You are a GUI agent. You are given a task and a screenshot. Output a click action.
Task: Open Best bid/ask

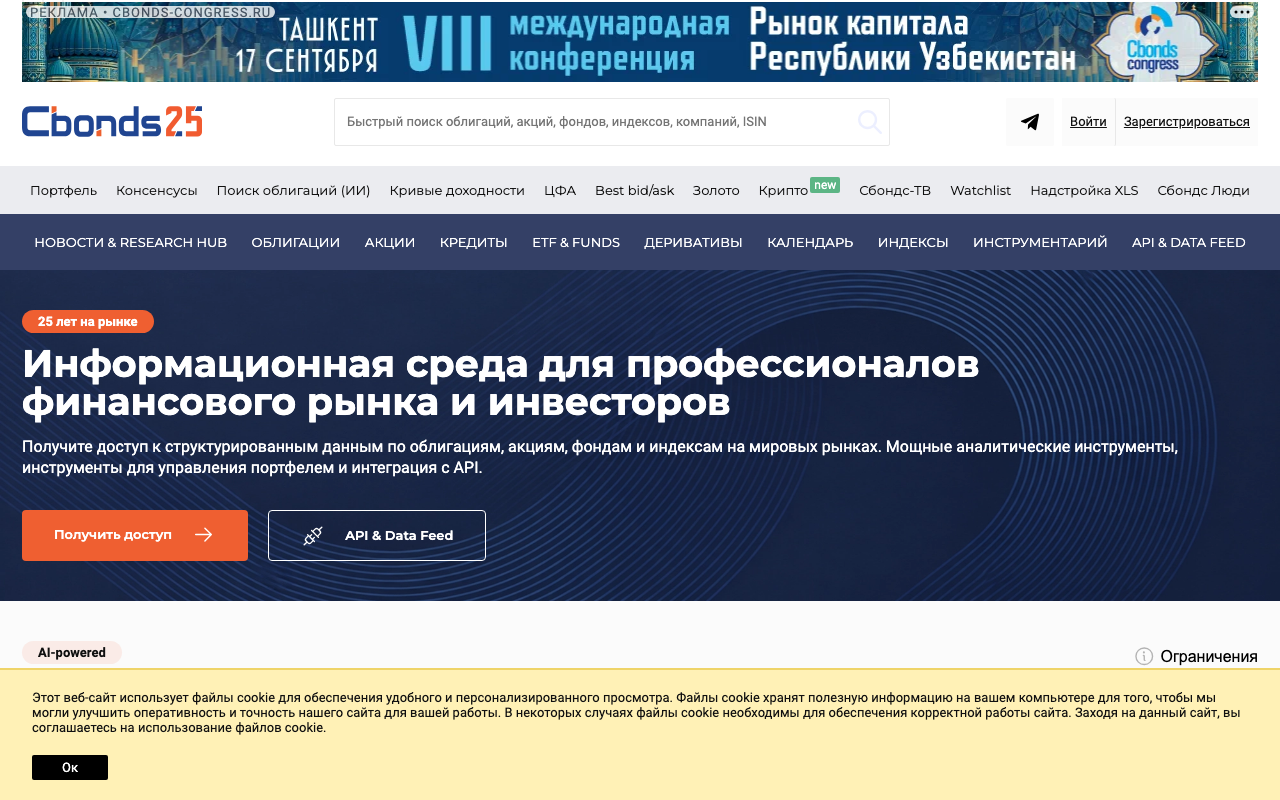[634, 190]
